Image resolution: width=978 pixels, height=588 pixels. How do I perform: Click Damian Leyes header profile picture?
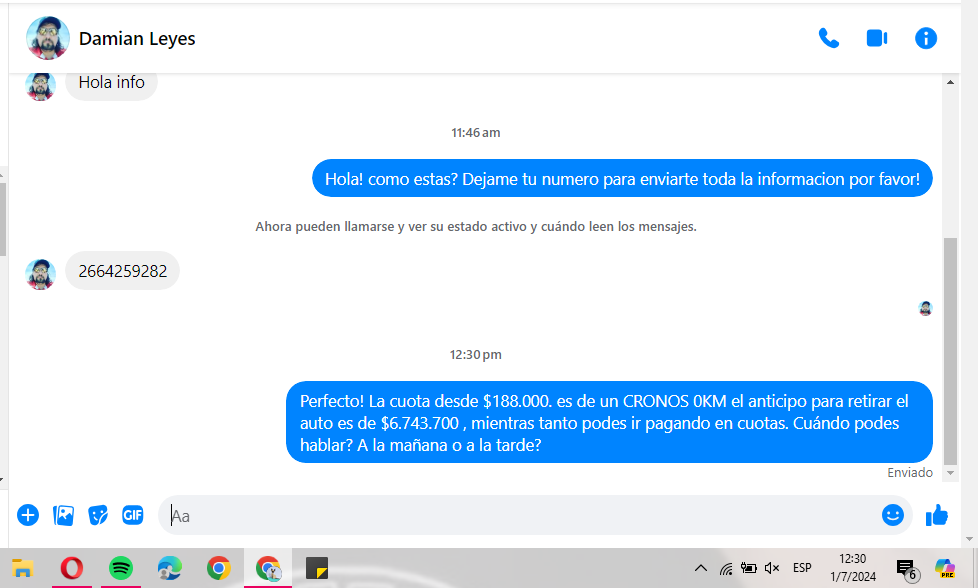click(48, 39)
